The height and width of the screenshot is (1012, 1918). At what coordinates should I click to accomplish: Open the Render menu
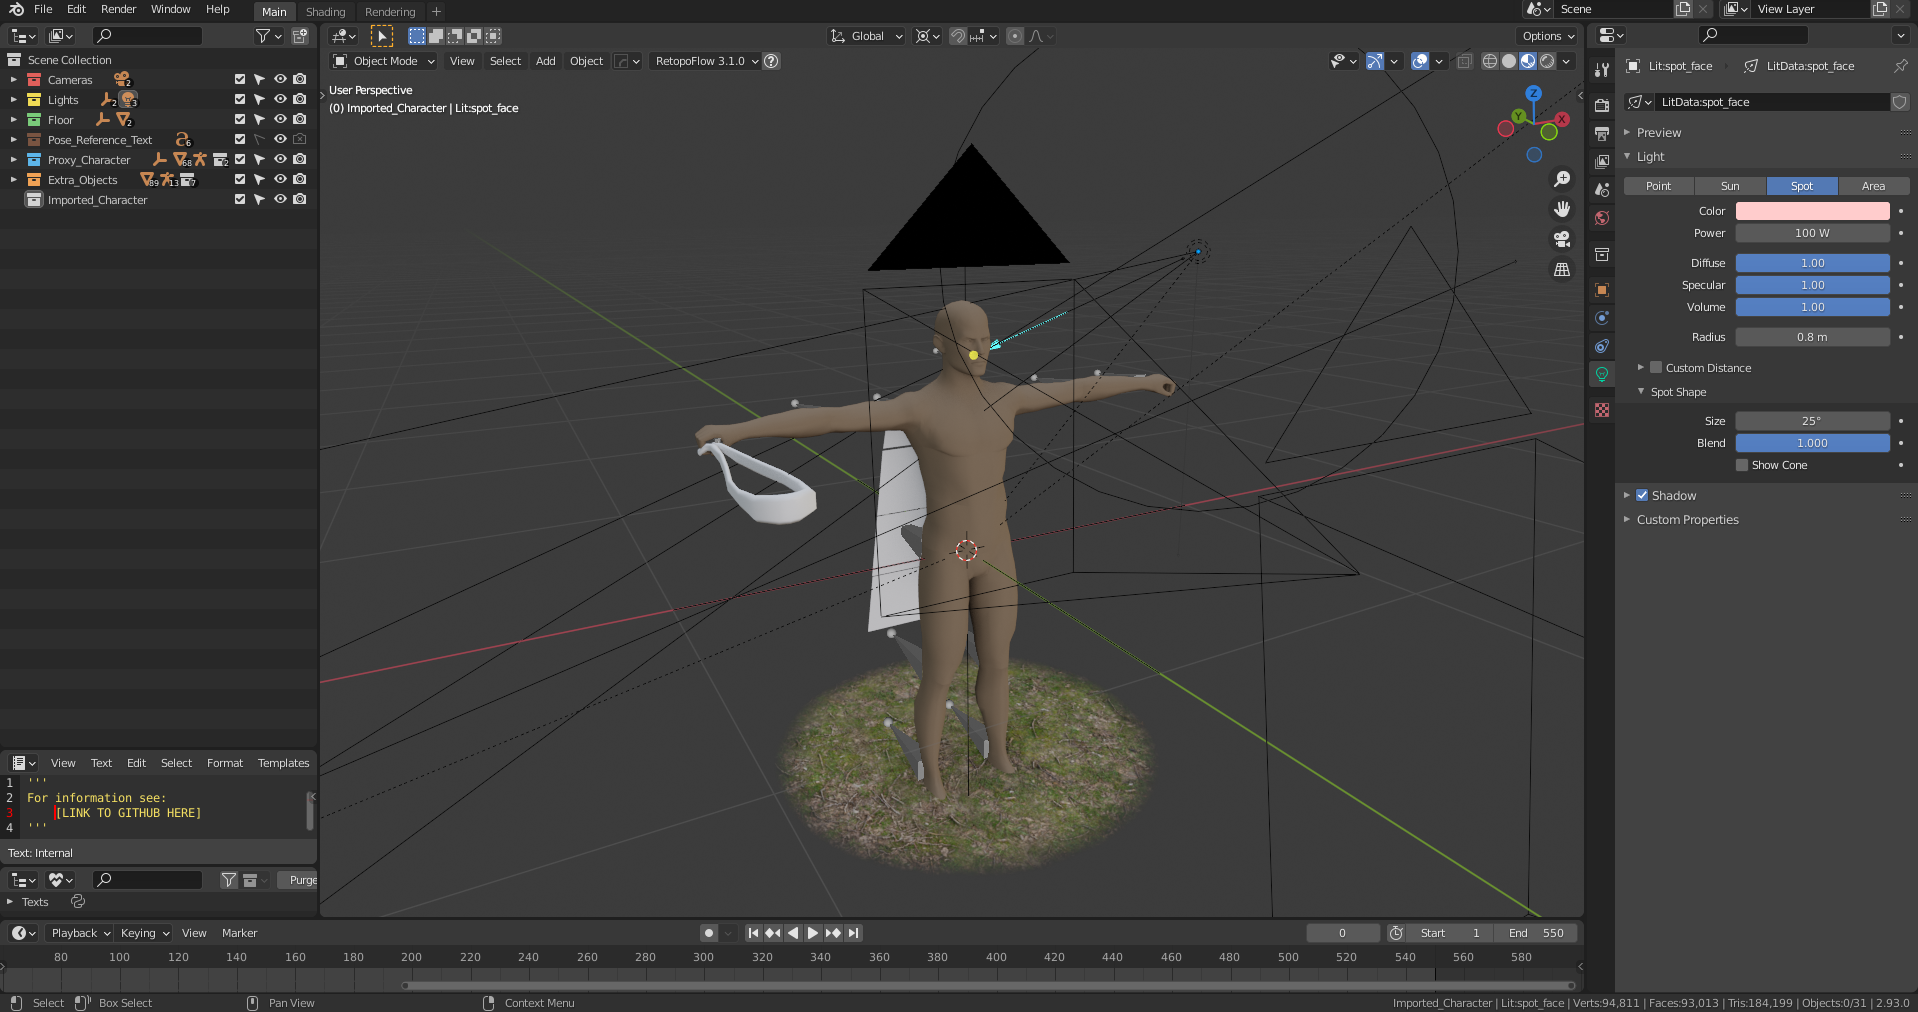pos(118,9)
